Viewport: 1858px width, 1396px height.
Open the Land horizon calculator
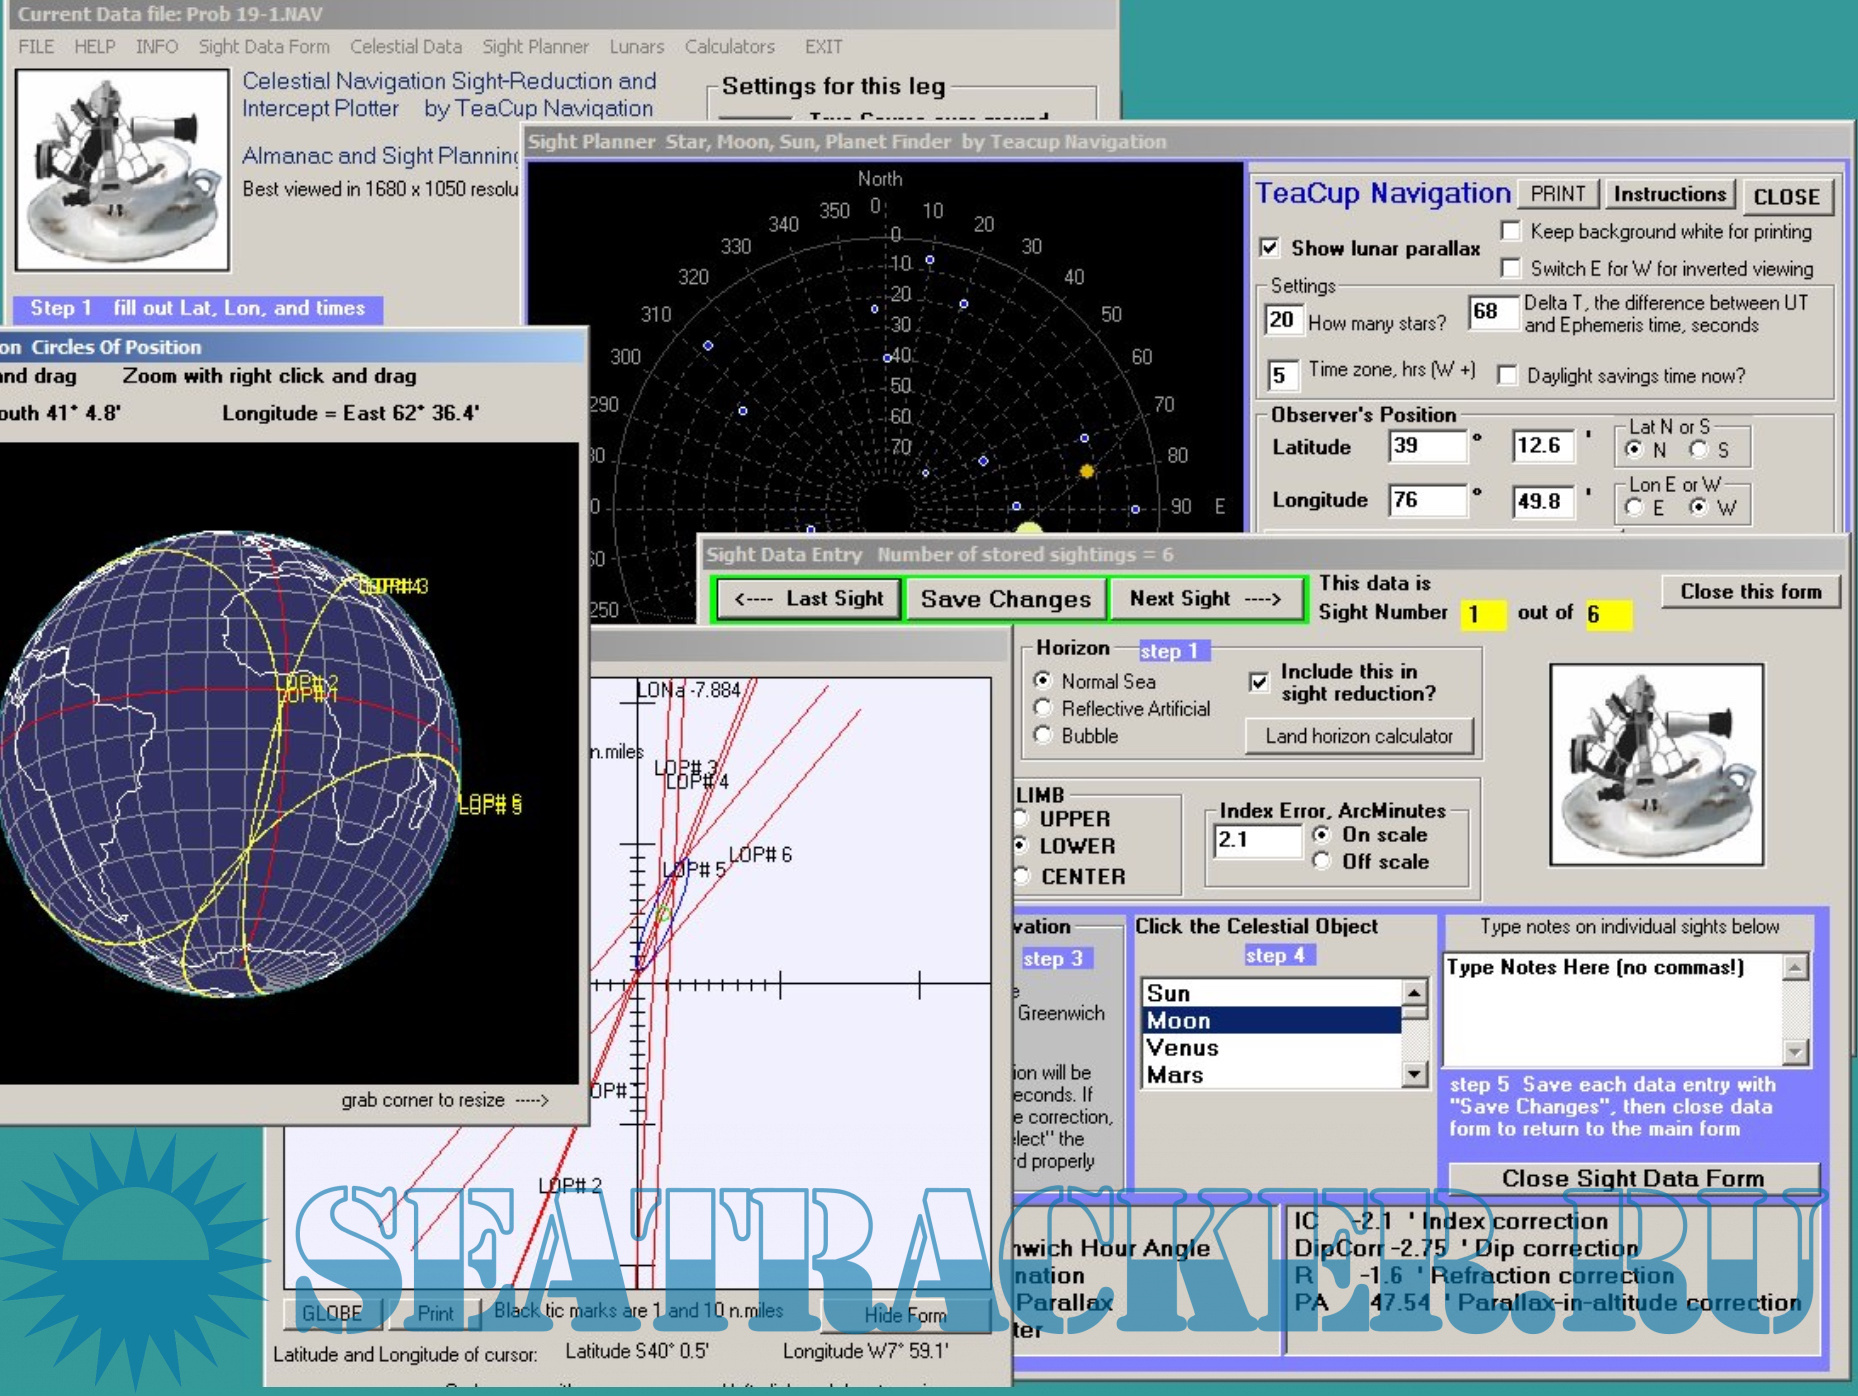(1358, 736)
